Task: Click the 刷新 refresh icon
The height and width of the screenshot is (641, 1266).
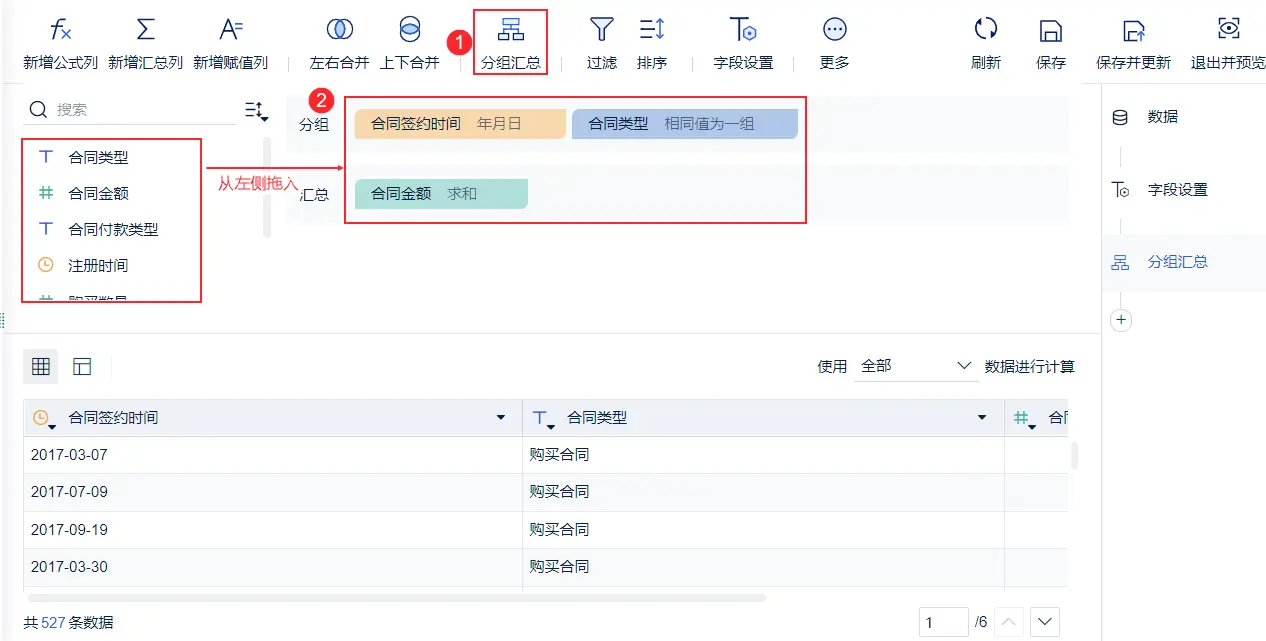Action: click(x=986, y=29)
